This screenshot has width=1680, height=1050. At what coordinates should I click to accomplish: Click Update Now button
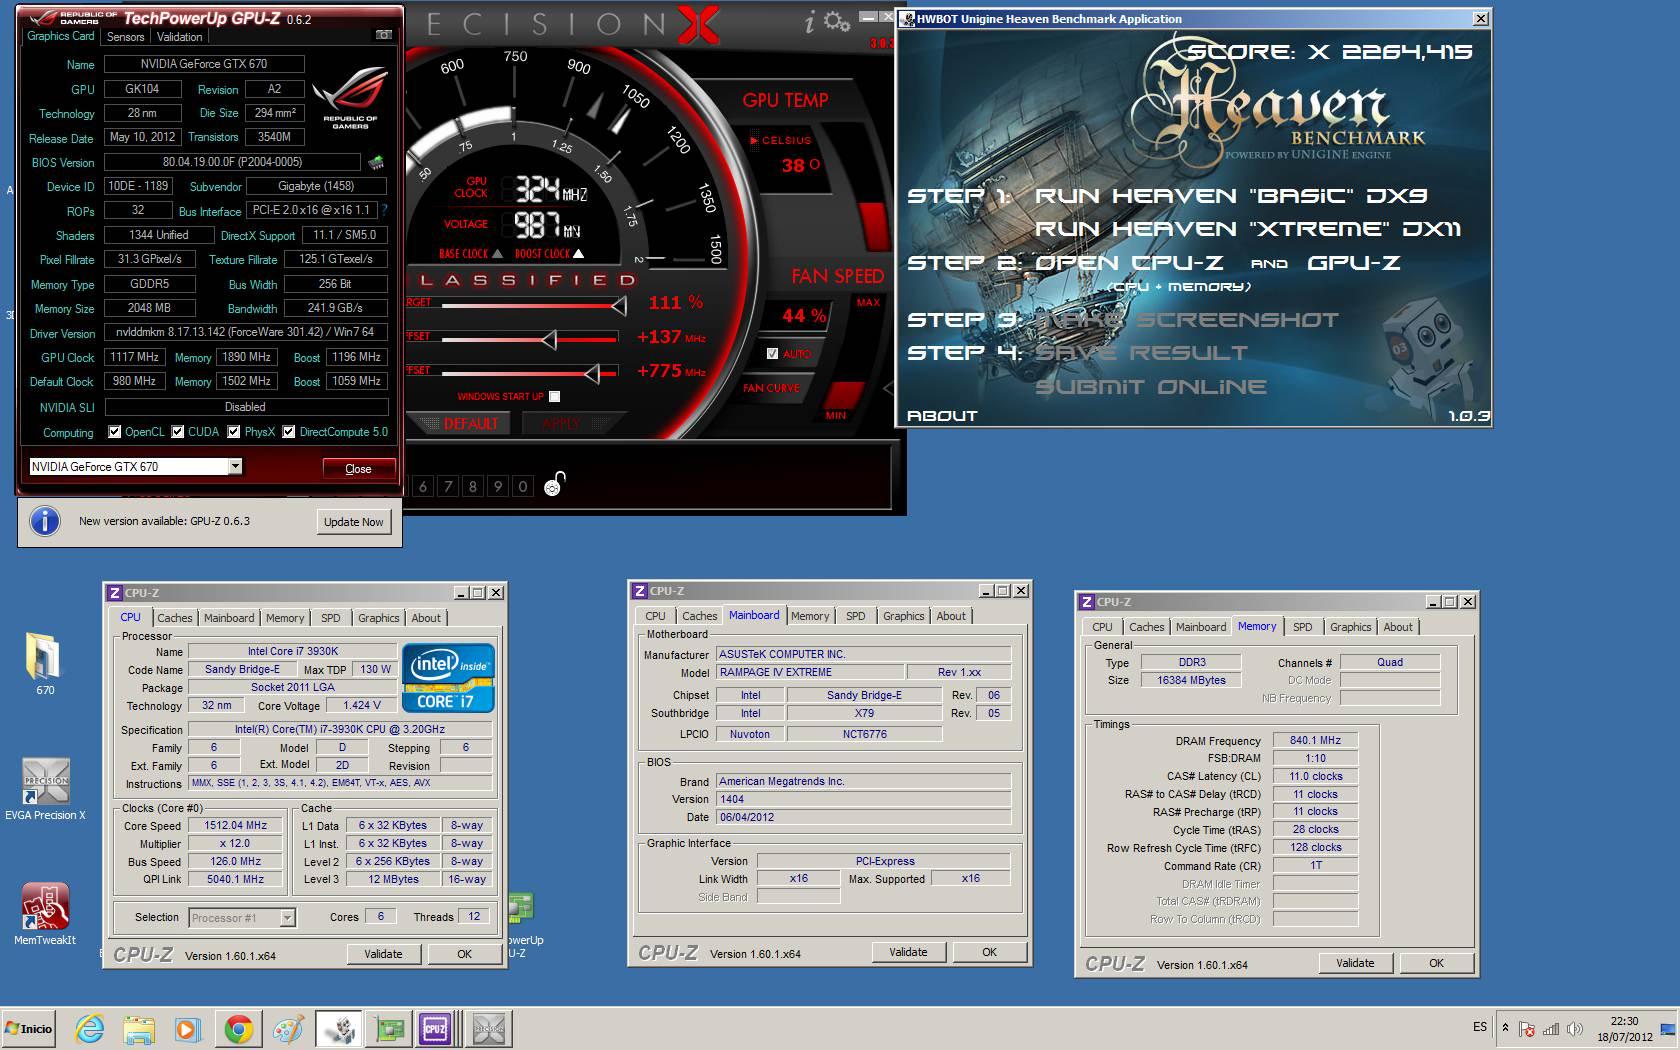pyautogui.click(x=354, y=522)
